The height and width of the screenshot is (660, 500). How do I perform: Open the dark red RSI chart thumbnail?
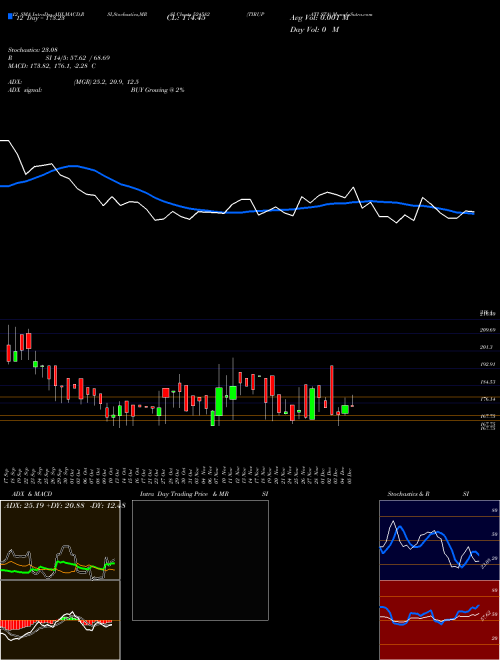[439, 620]
